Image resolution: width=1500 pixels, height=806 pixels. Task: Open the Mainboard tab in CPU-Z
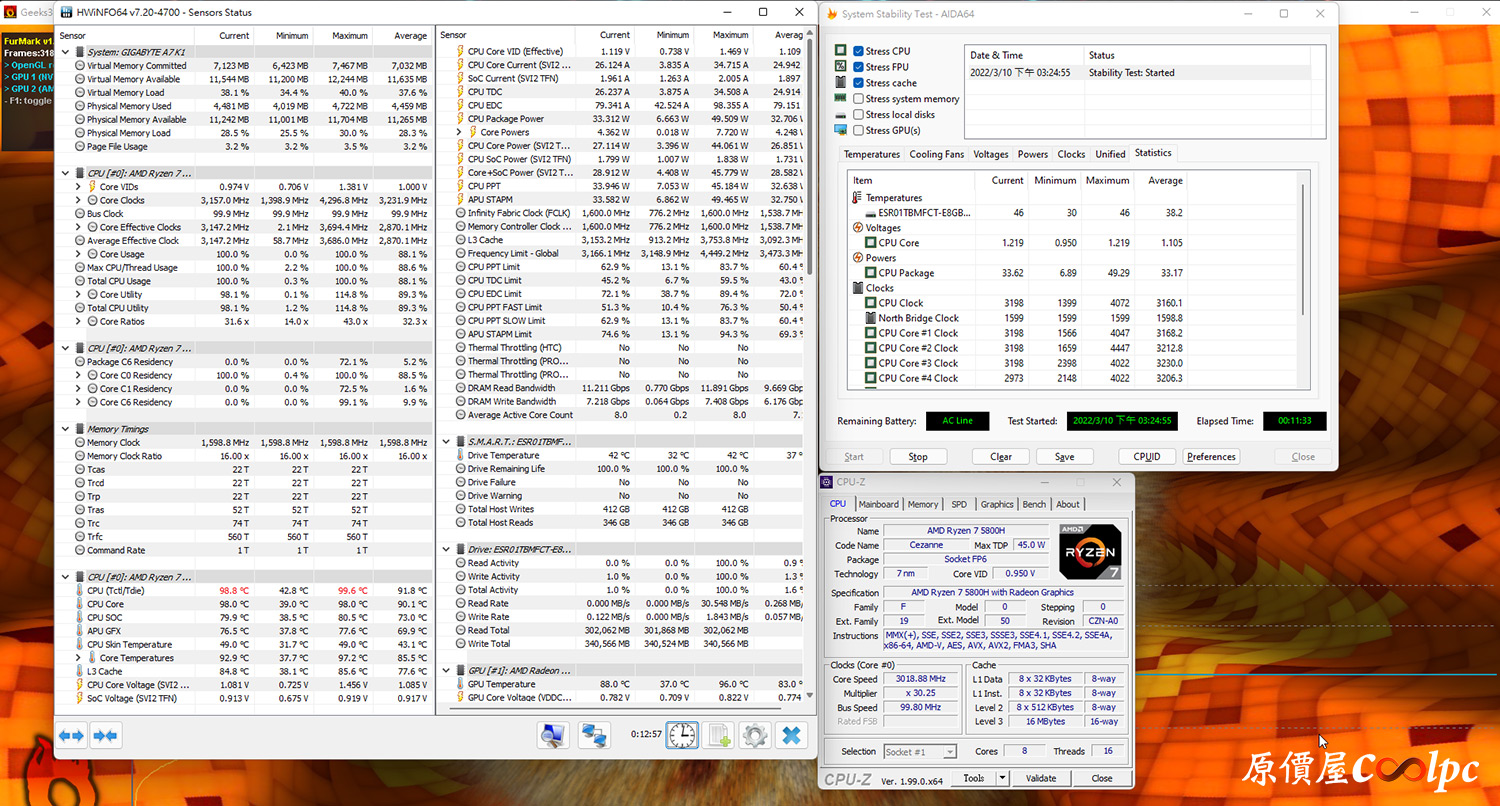(879, 504)
